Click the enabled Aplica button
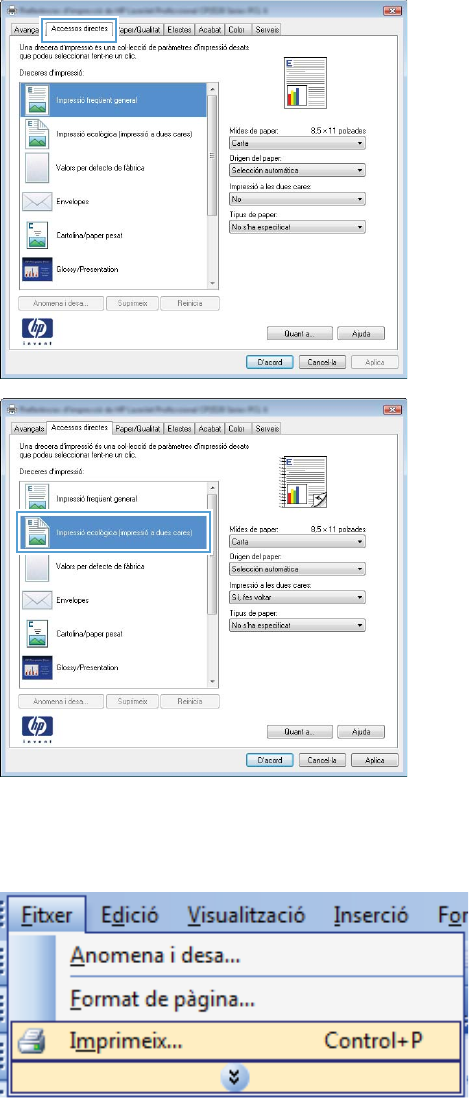Screen dimensions: 469x1104 [380, 760]
